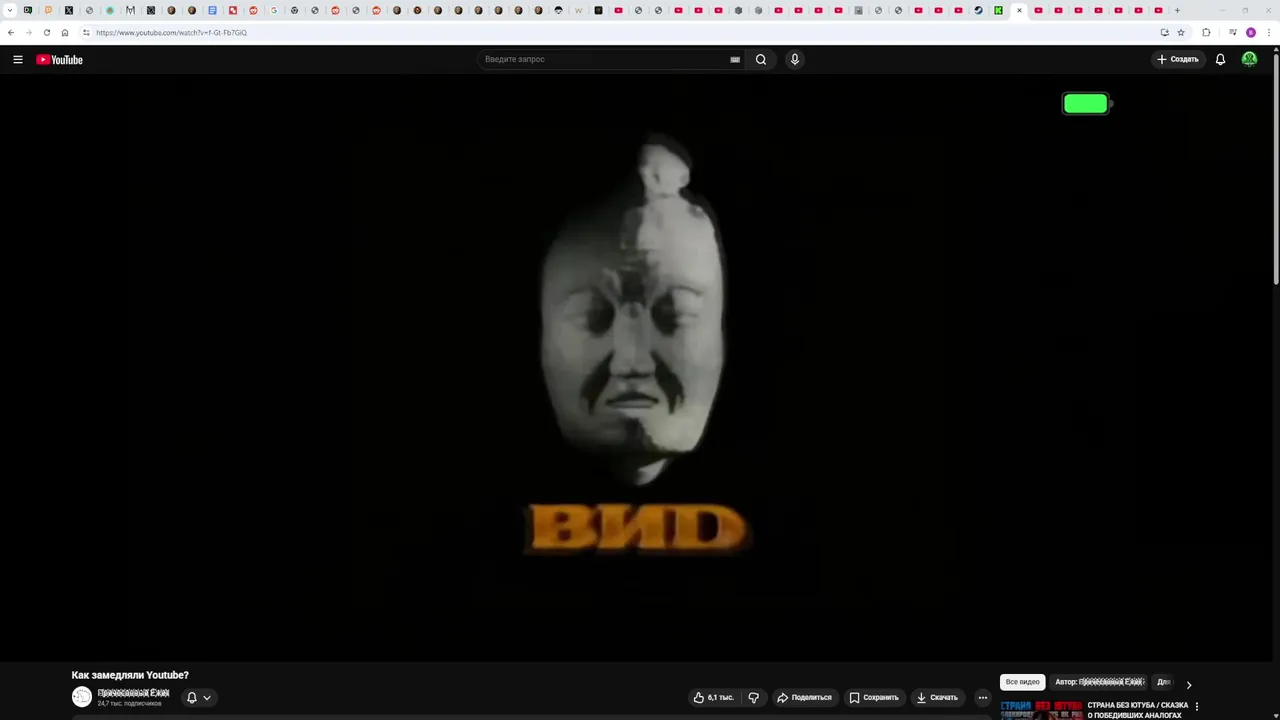This screenshot has width=1280, height=720.
Task: Like the video (6,1 тыс.)
Action: [714, 697]
